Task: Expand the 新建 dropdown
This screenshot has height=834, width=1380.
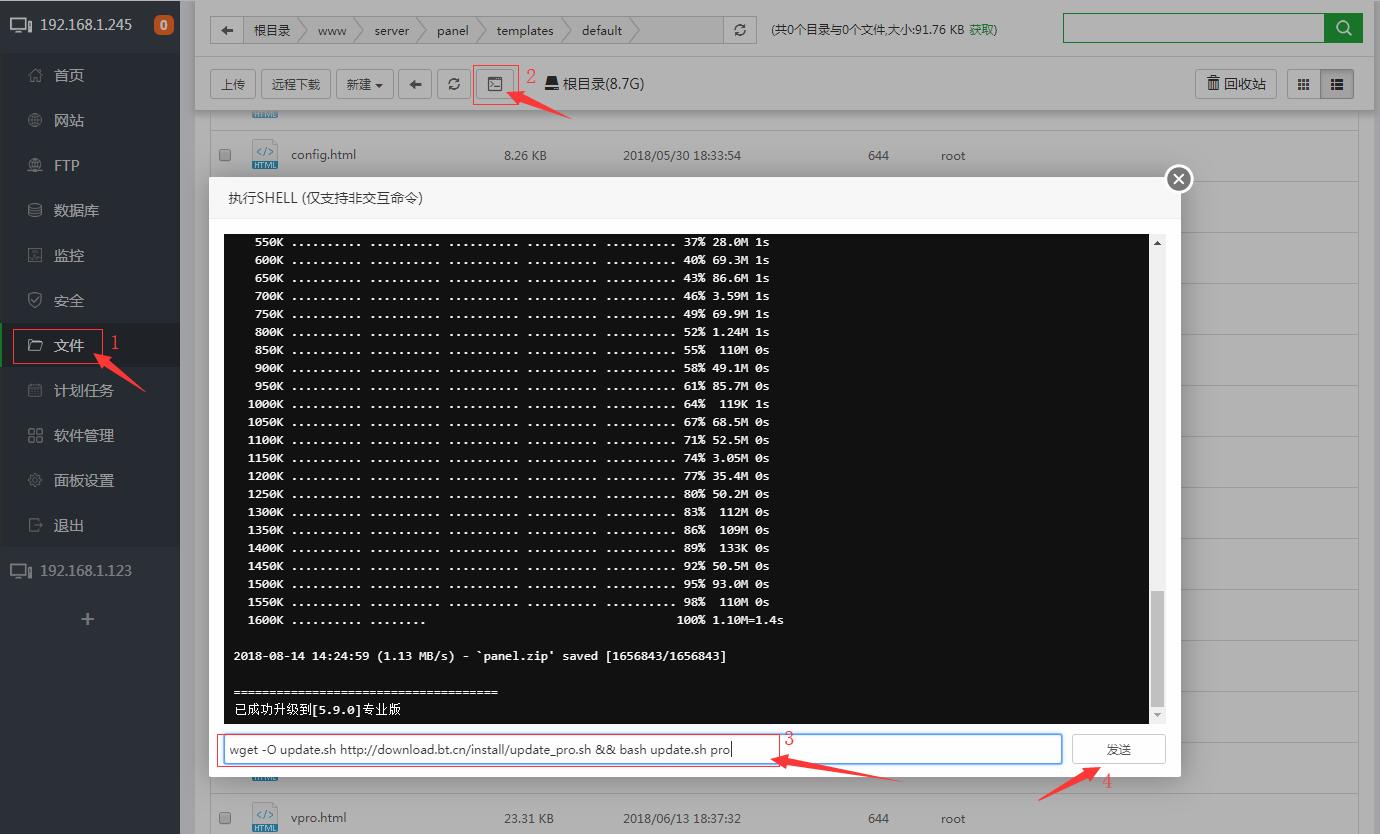Action: click(x=364, y=84)
